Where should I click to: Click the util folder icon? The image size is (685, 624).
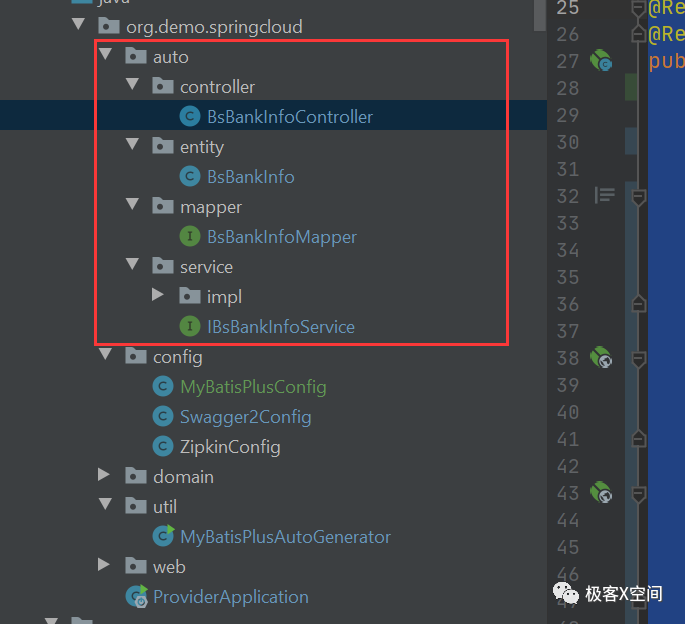coord(136,506)
